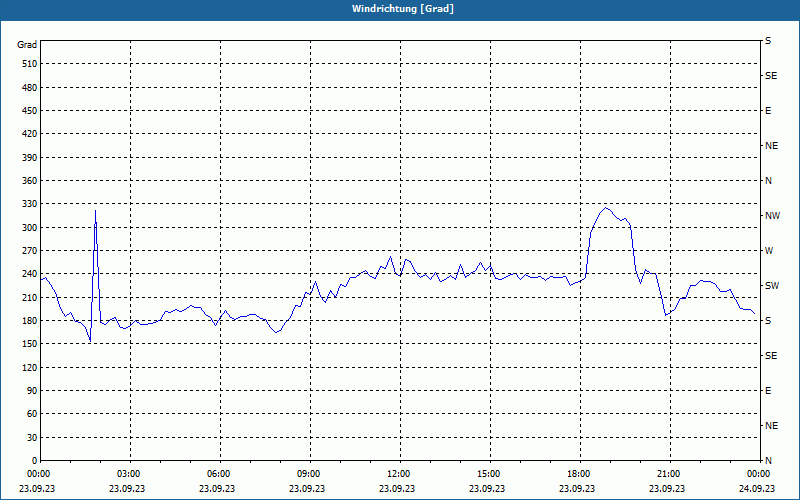Click the broad curve peak just after 18:00
Screen dimensions: 800x500
[606, 208]
